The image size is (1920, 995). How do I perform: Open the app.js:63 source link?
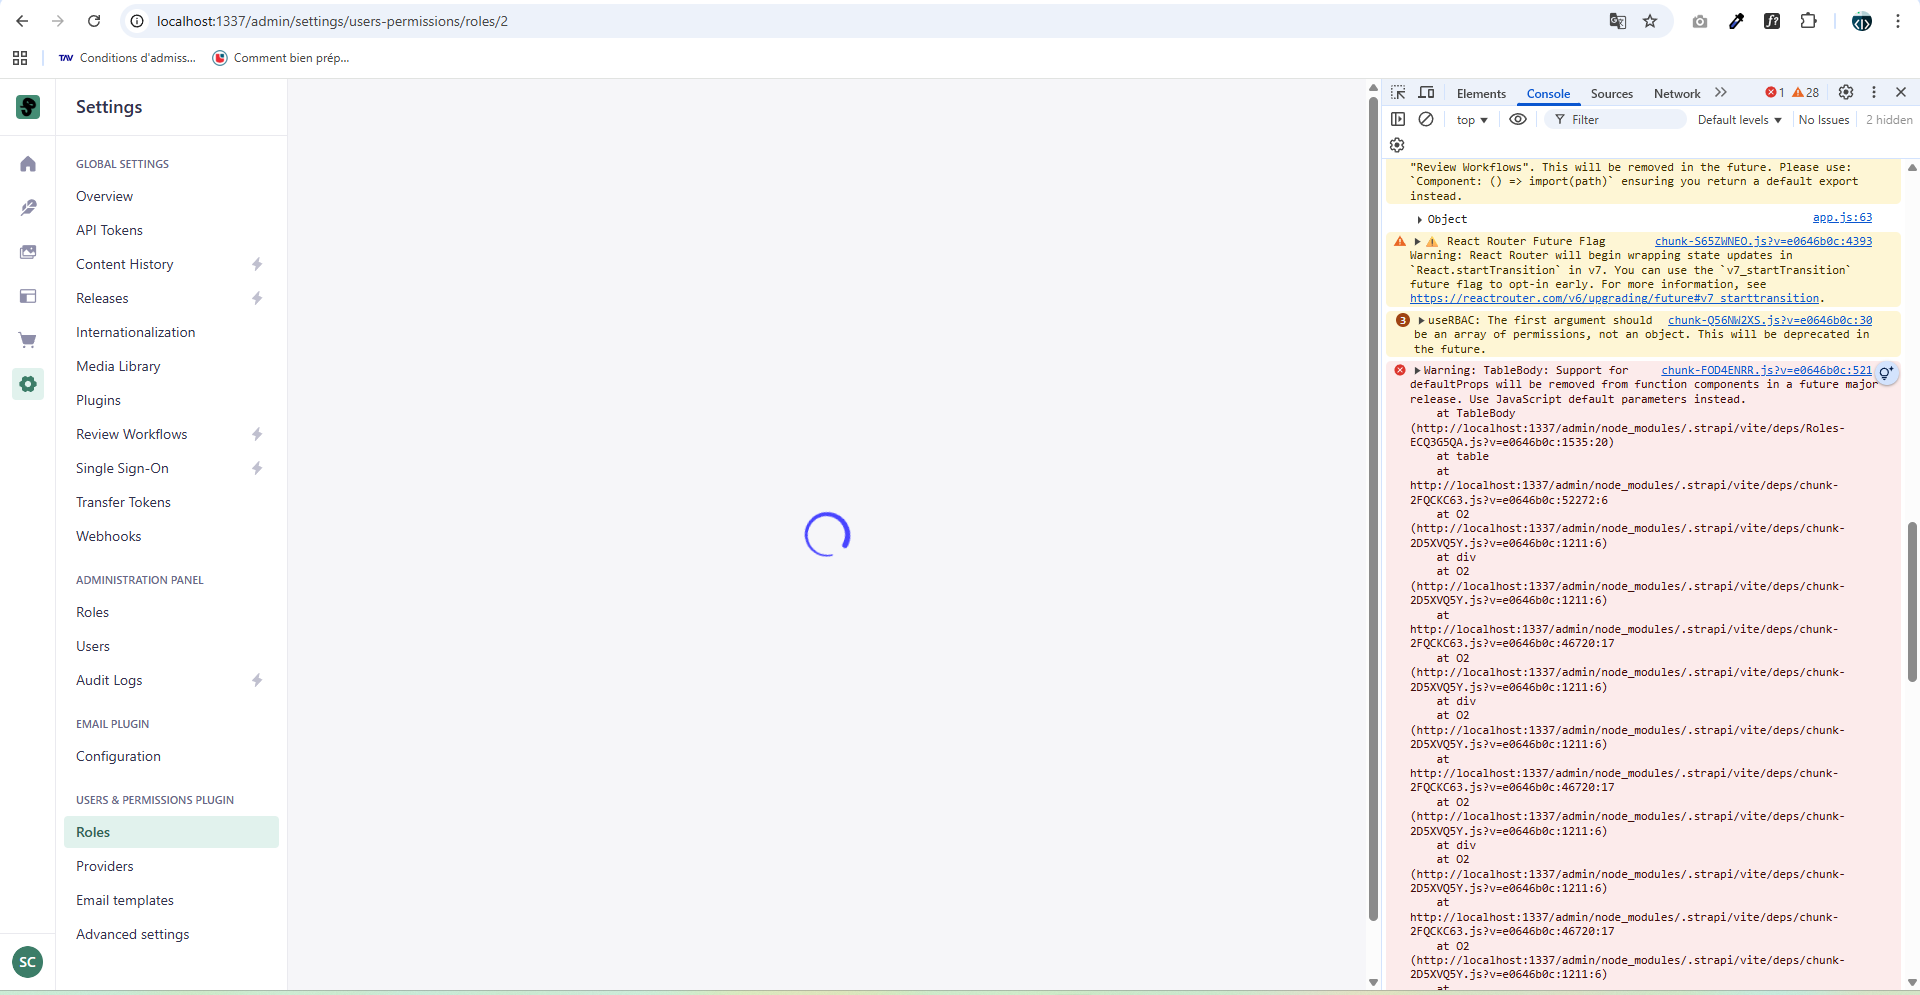[x=1841, y=218]
